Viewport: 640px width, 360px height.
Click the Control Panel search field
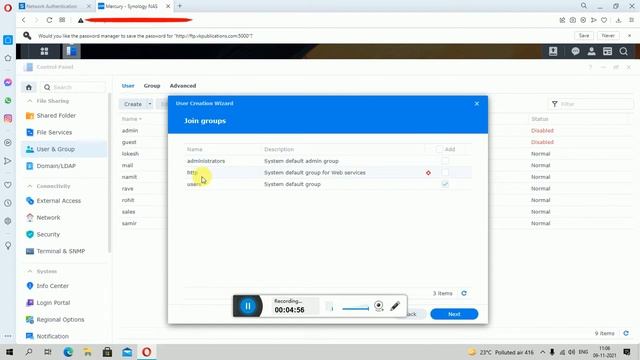73,87
